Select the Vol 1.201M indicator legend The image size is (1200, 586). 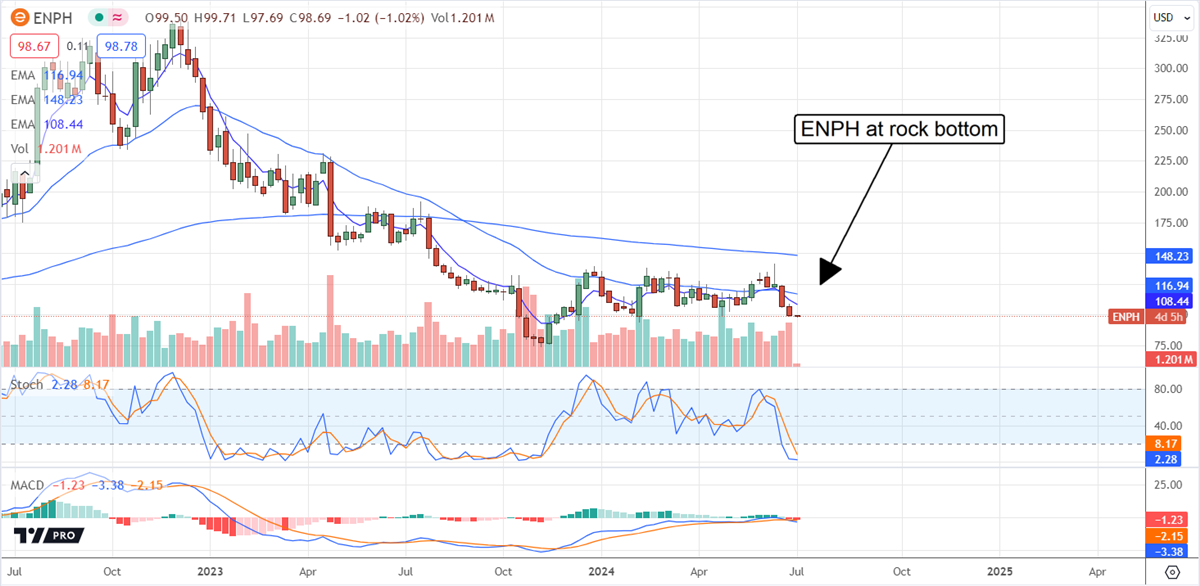pyautogui.click(x=45, y=149)
